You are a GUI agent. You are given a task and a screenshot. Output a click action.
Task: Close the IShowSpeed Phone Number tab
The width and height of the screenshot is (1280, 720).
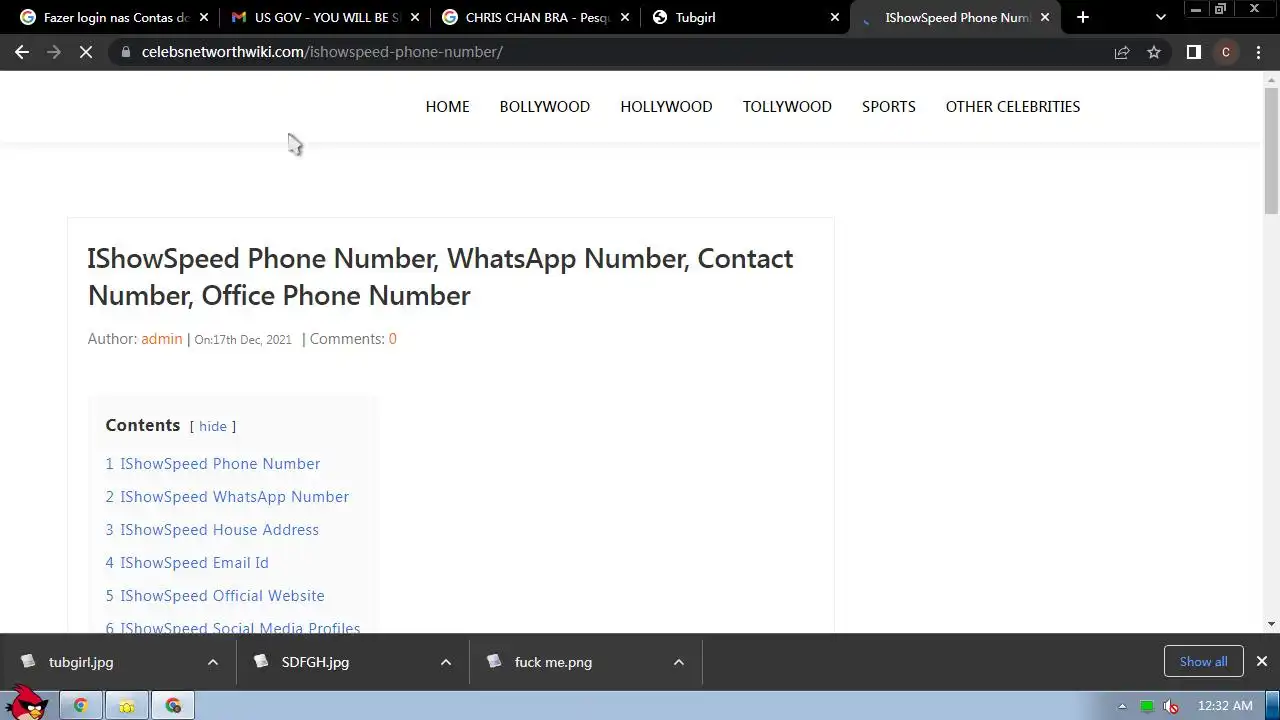tap(1045, 17)
